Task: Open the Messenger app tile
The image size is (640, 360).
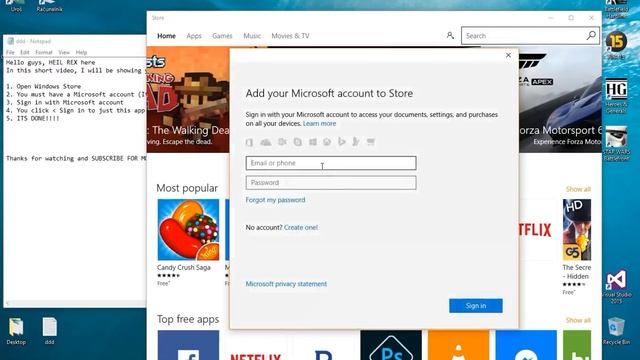Action: 526,345
